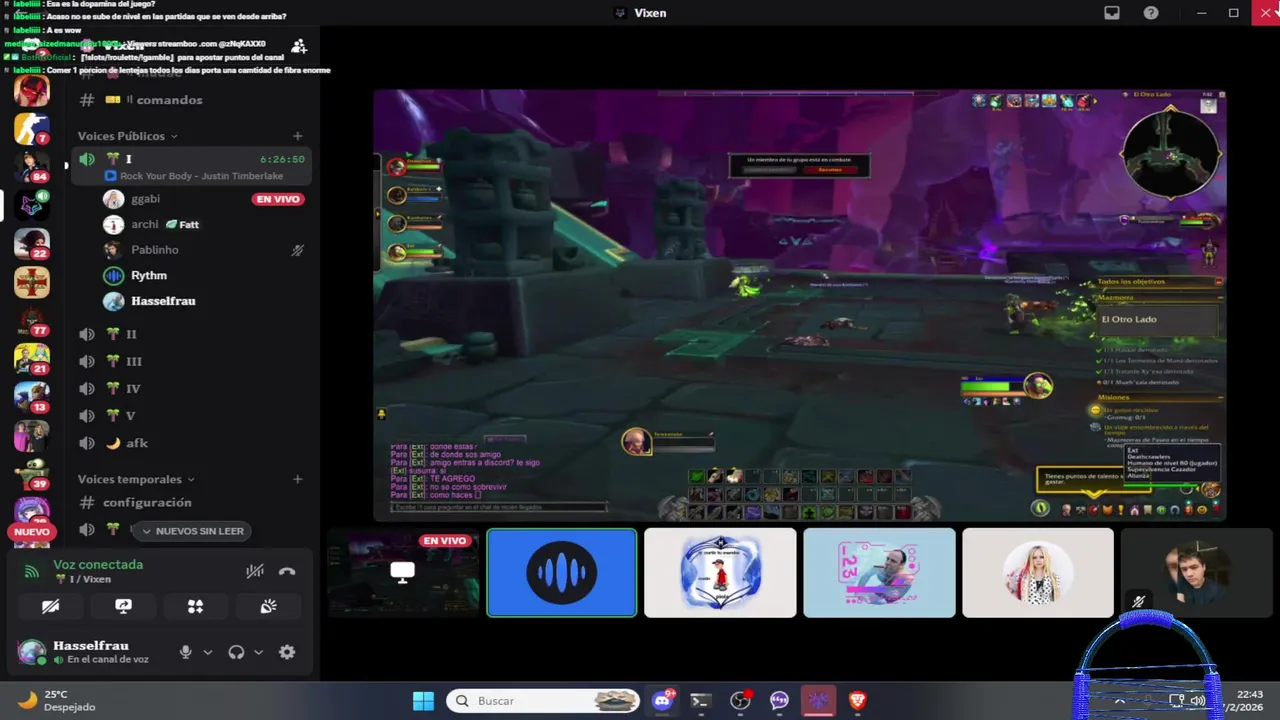Click the invite people icon beside server name

[x=298, y=46]
